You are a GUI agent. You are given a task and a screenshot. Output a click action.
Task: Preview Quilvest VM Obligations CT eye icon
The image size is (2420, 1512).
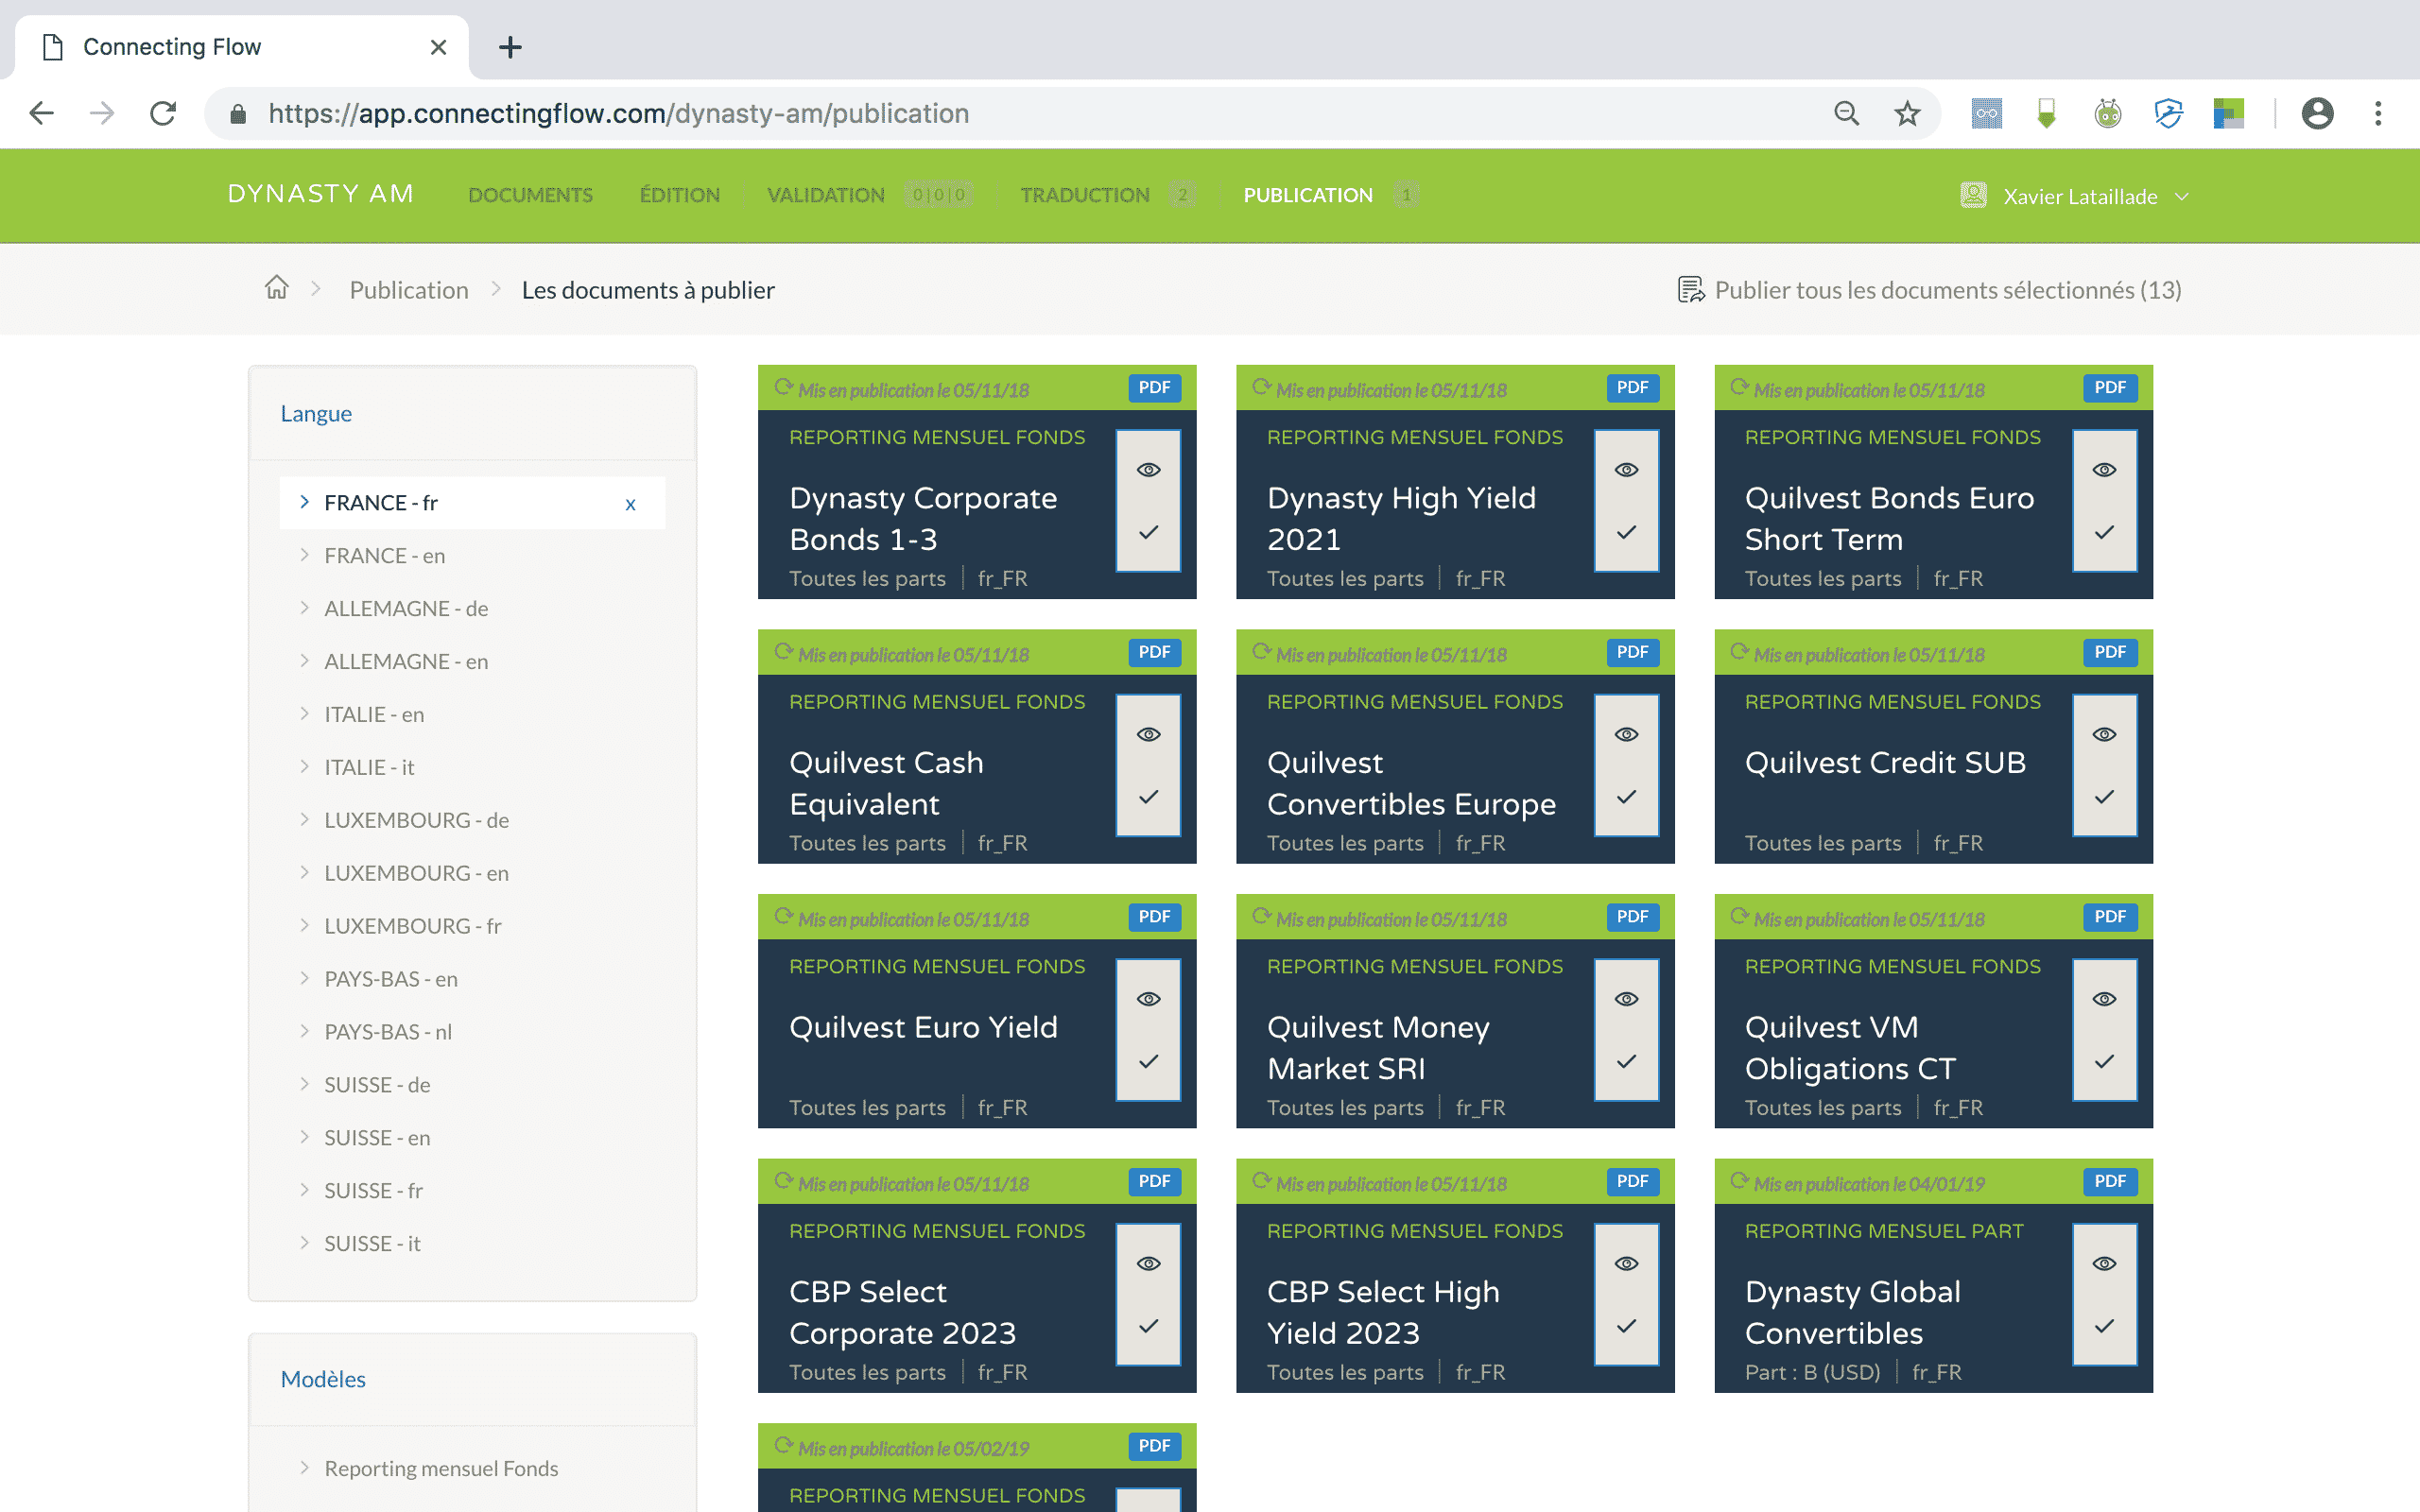click(2104, 999)
